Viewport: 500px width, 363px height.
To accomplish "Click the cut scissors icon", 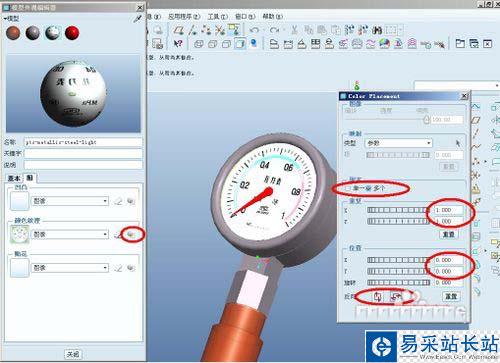I will pyautogui.click(x=294, y=30).
